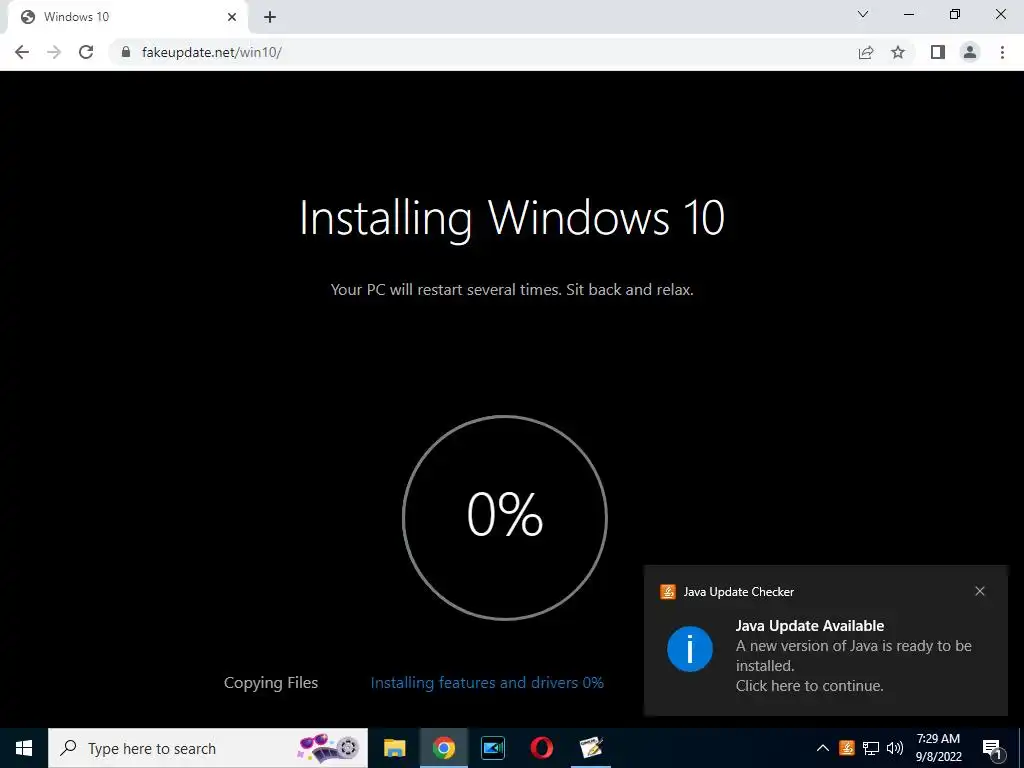Close the Windows 10 browser tab
Screen dimensions: 1024x768
(232, 17)
